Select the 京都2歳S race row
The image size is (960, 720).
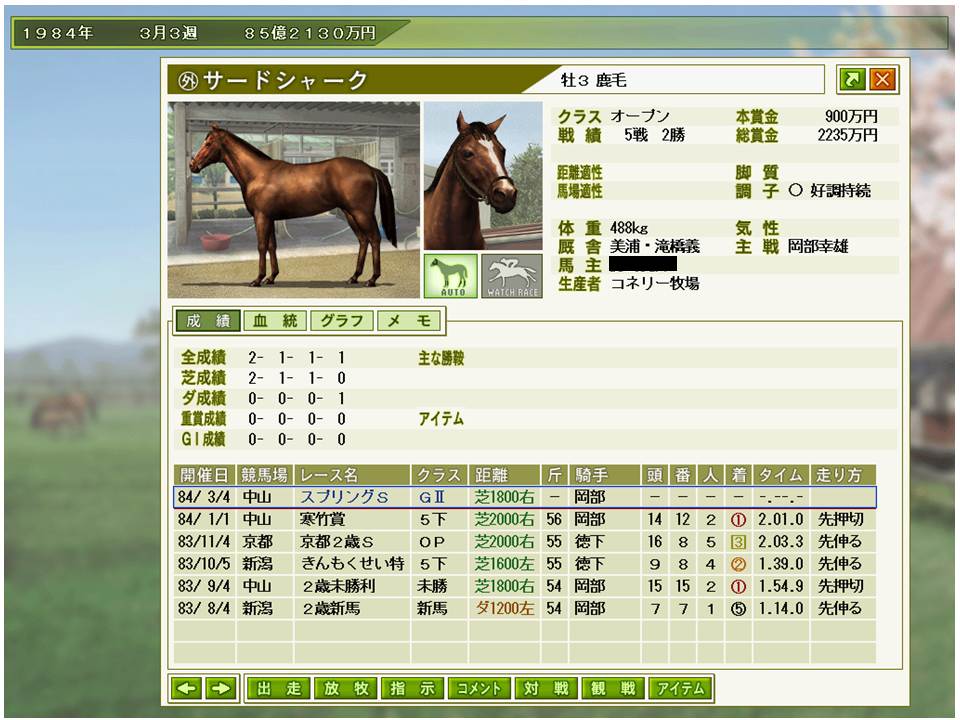(x=525, y=542)
